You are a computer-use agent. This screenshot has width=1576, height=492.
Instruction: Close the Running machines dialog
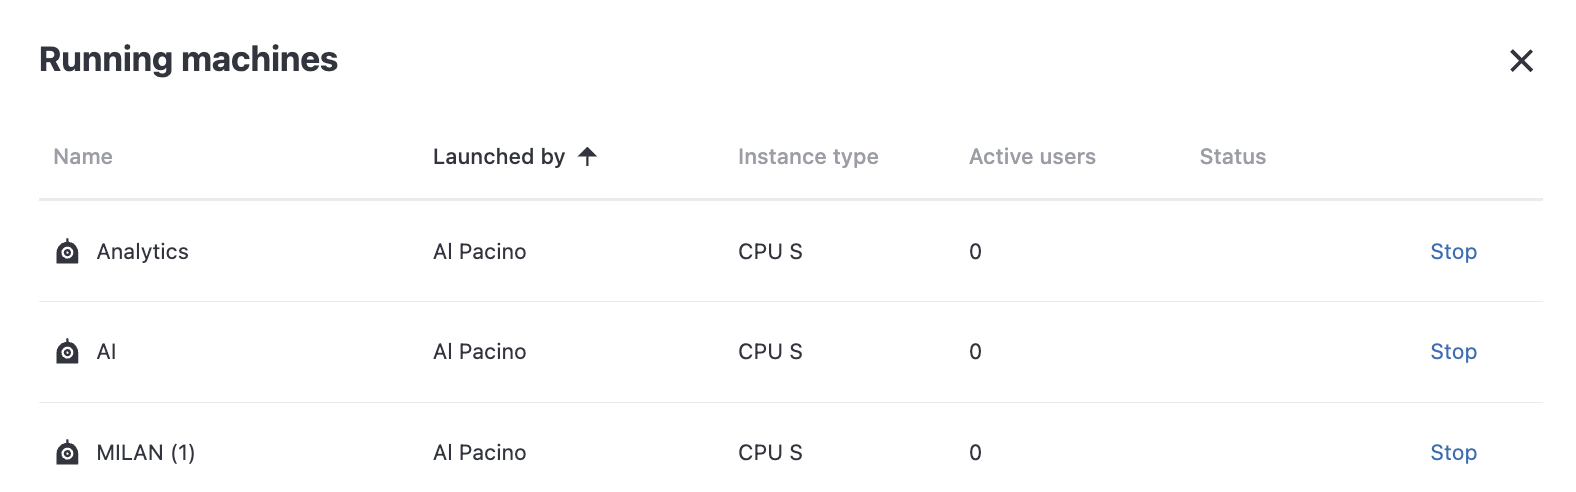point(1521,61)
